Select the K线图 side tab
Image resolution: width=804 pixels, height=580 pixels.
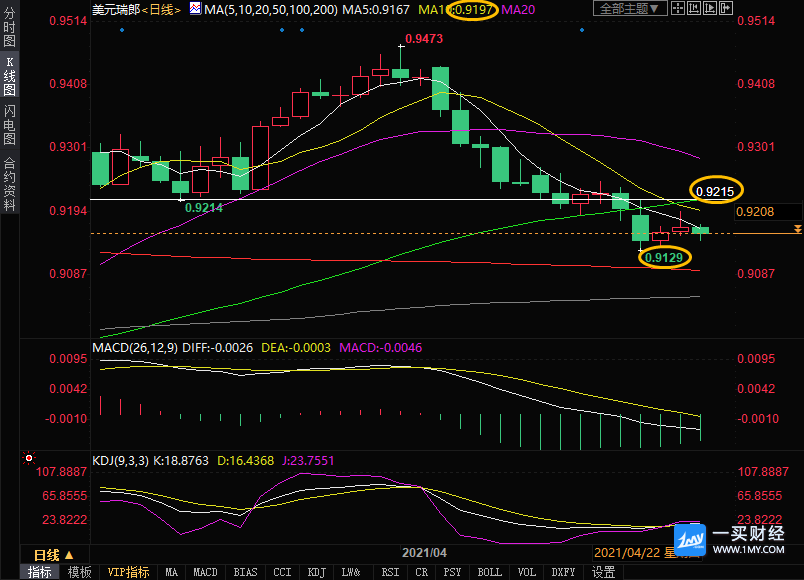[x=9, y=76]
